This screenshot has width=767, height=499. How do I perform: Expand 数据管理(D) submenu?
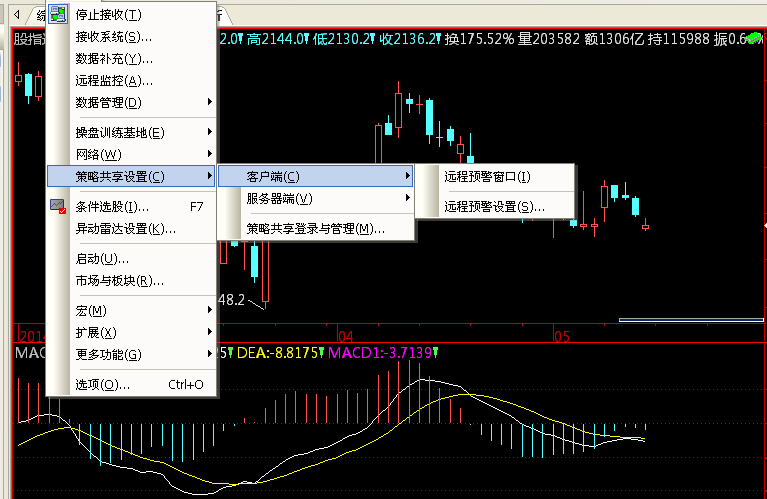(131, 102)
